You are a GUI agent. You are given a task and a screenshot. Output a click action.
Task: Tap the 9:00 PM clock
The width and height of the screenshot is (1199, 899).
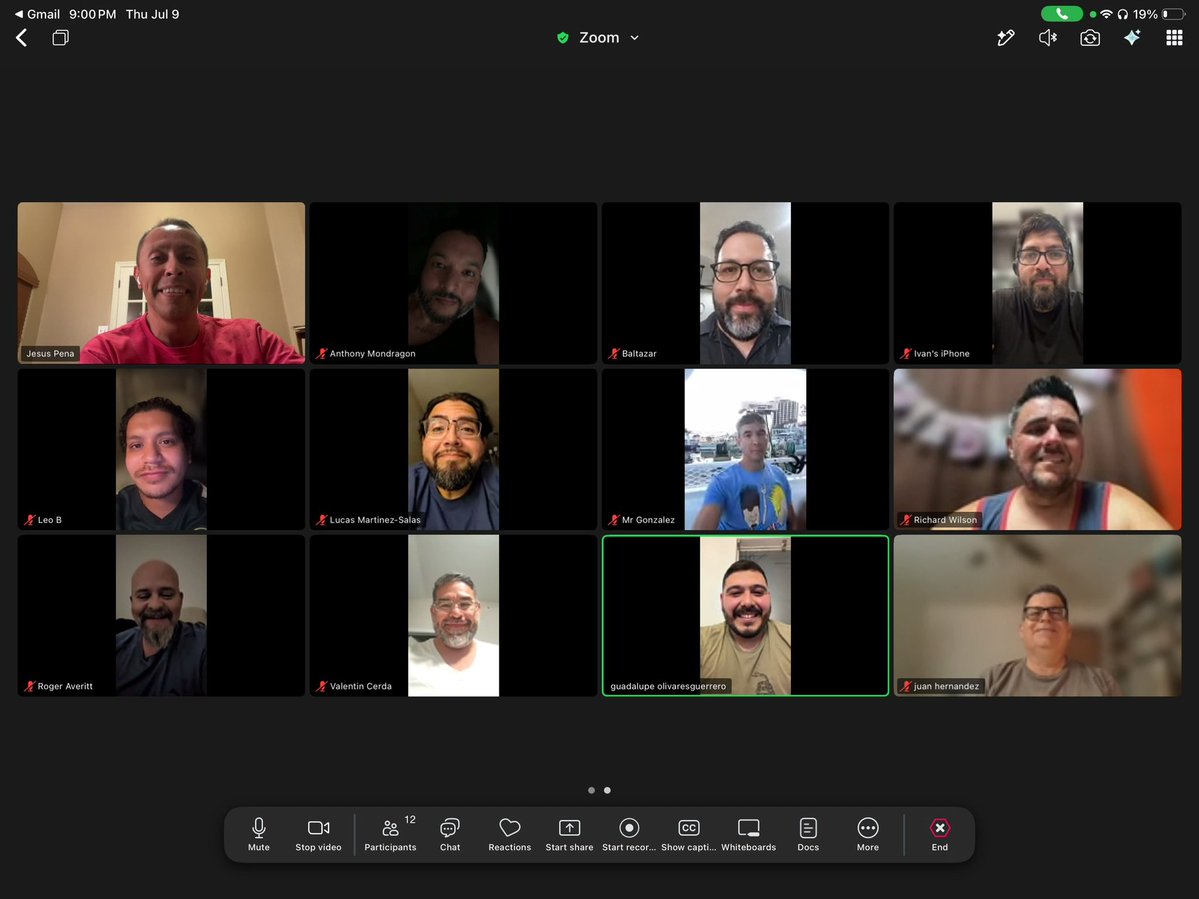[93, 14]
